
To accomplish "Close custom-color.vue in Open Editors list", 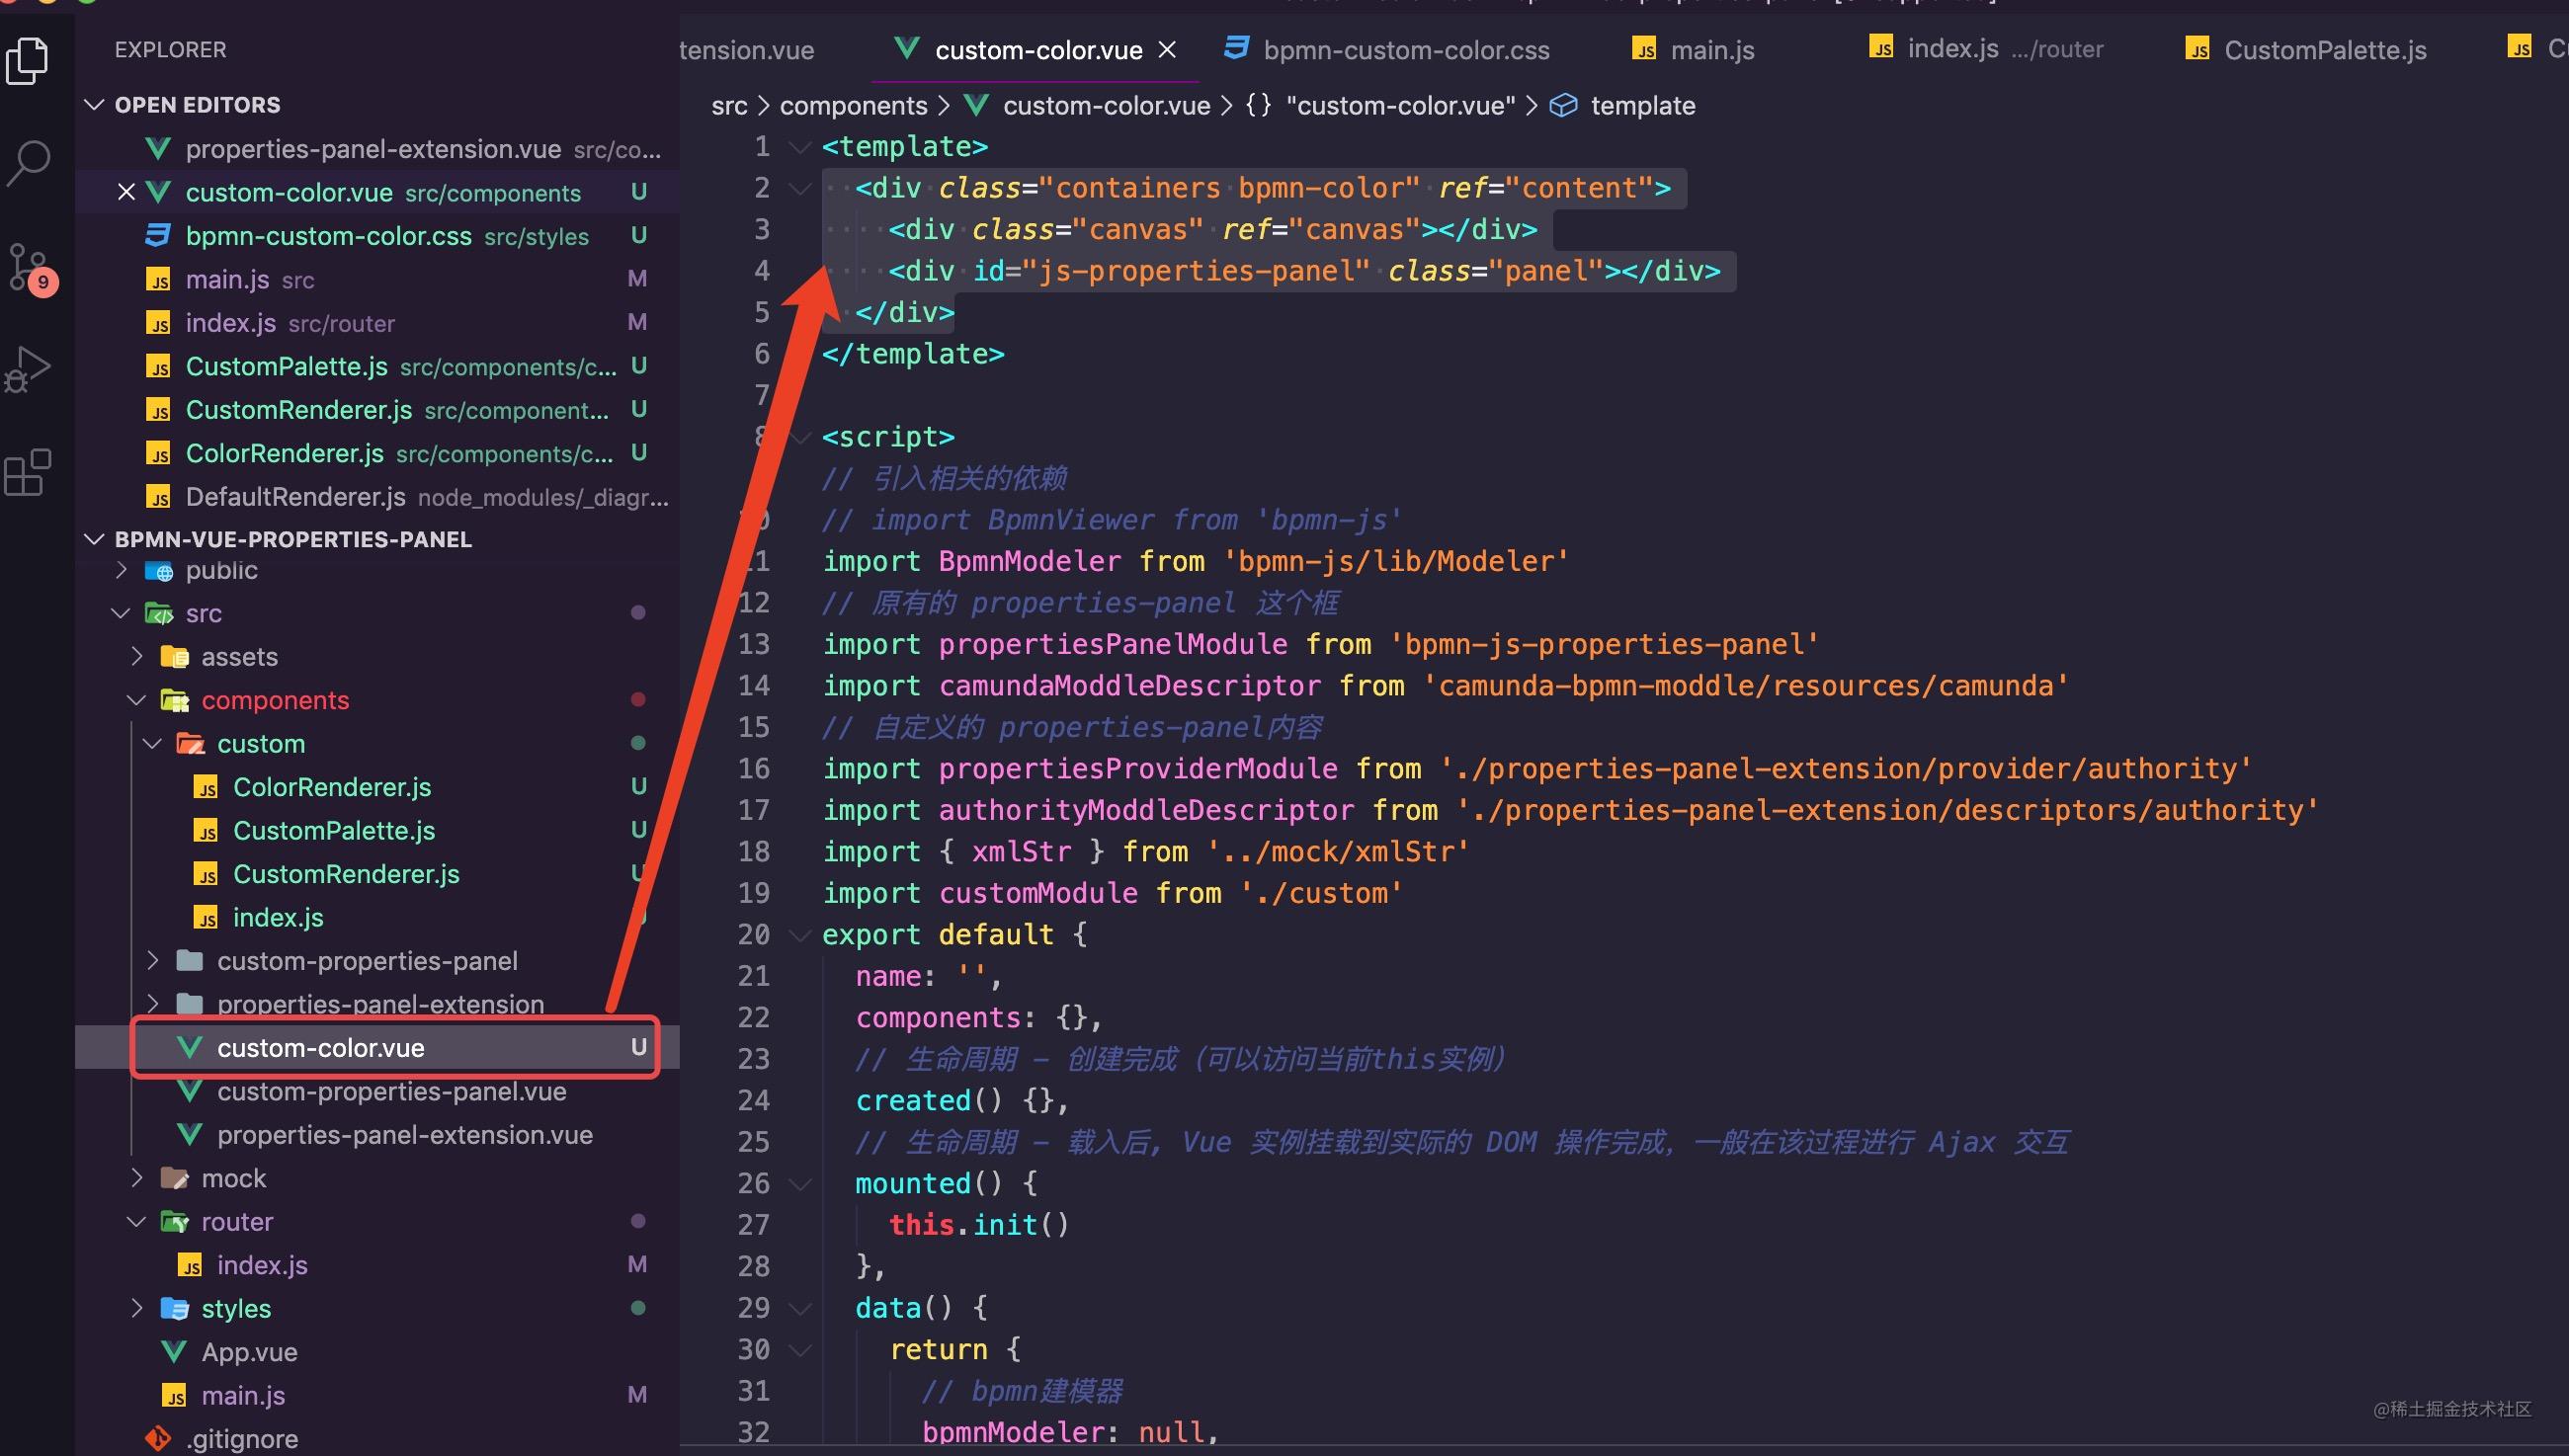I will (126, 192).
